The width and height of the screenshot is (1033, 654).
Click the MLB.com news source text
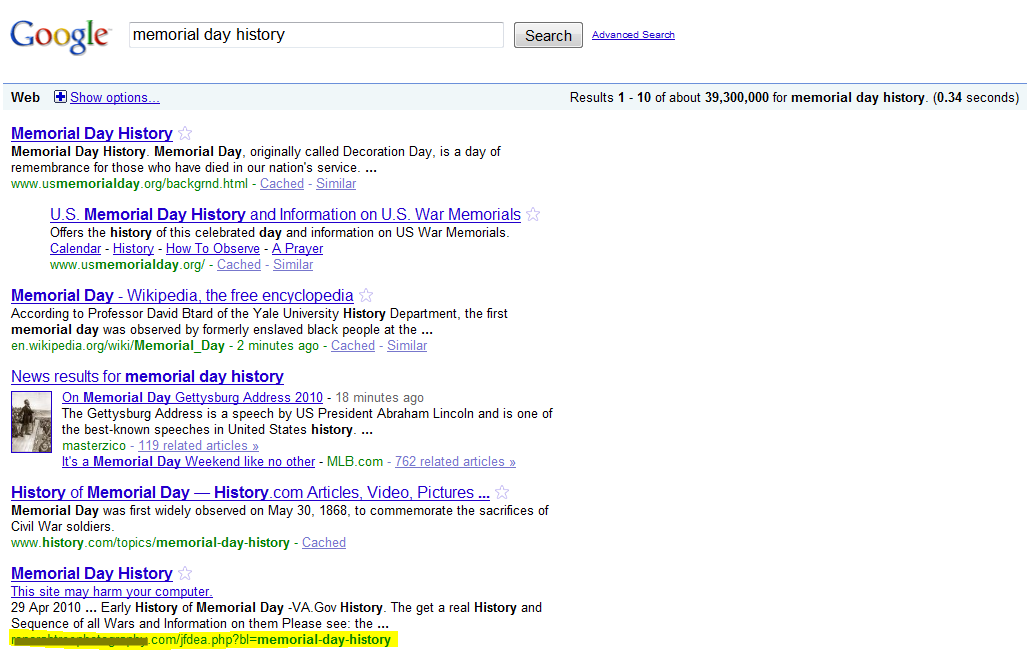(355, 462)
